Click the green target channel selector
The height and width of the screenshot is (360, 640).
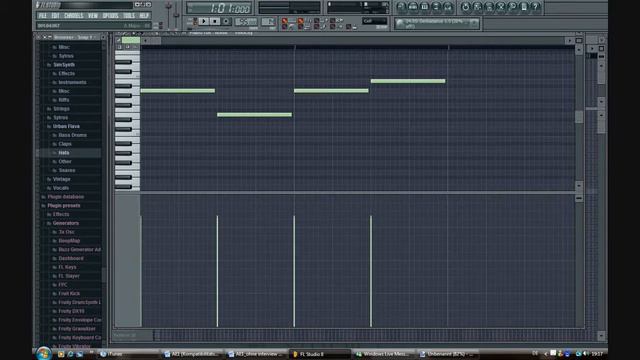[x=131, y=40]
